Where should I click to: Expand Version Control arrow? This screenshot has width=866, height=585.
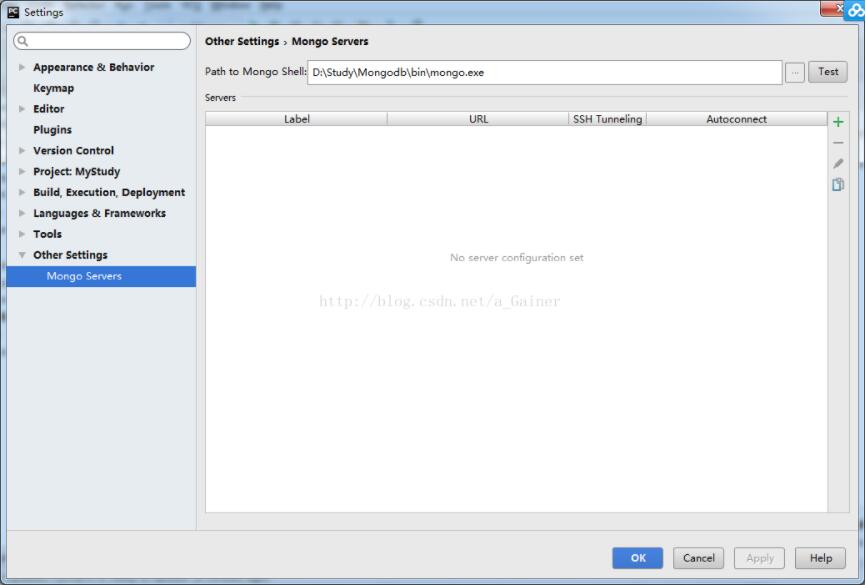[x=22, y=150]
